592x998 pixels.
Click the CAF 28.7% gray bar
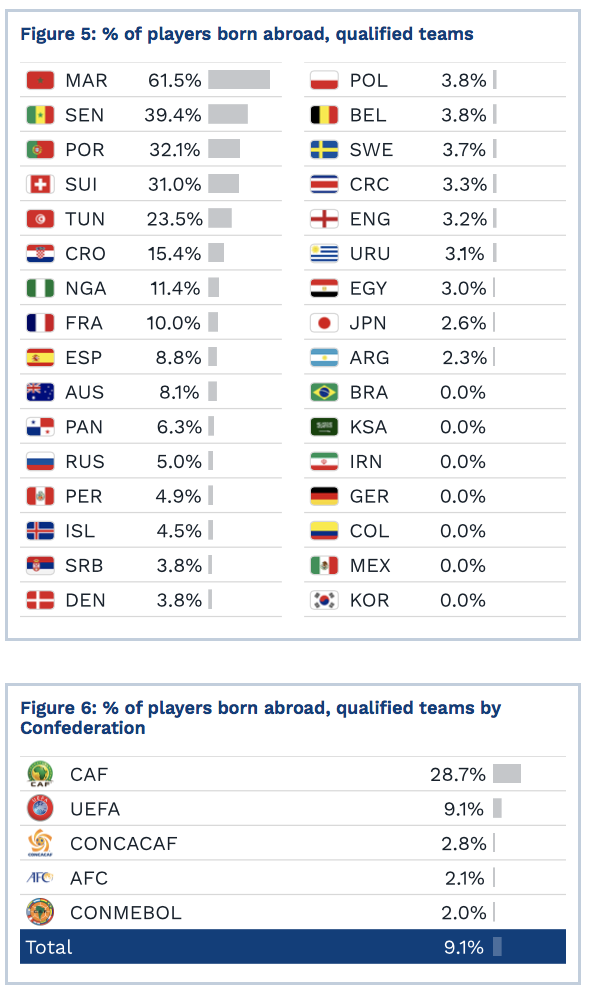point(507,773)
